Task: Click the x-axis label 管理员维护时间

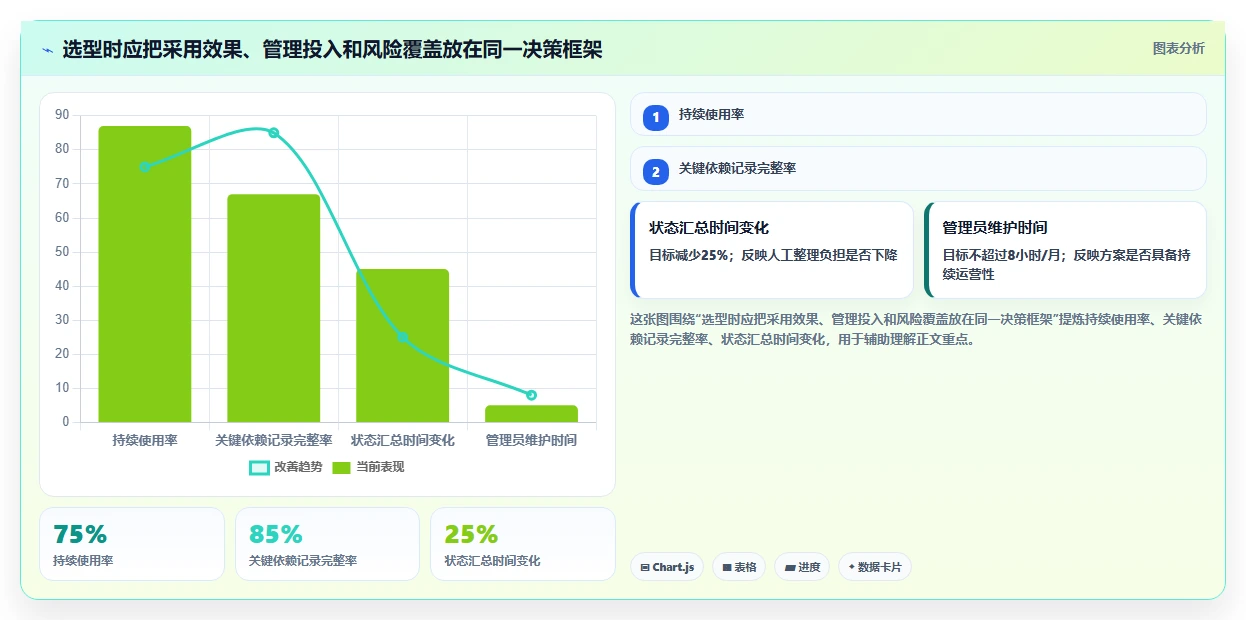Action: 531,440
